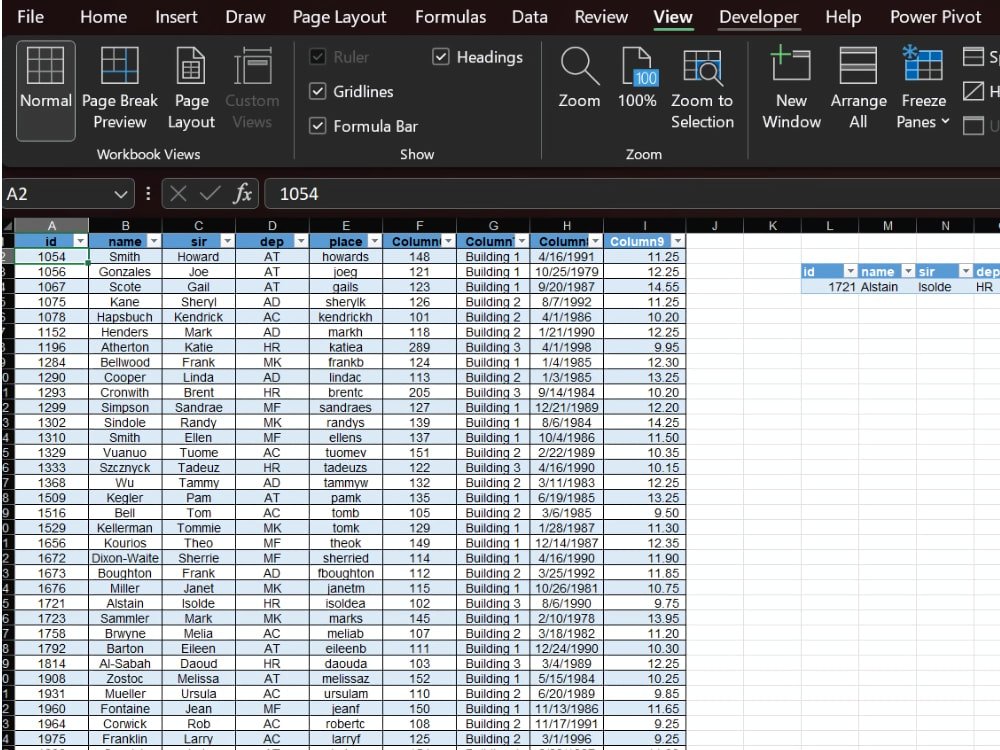The image size is (1000, 750).
Task: Select the date cell 10/25/1979
Action: click(x=566, y=272)
